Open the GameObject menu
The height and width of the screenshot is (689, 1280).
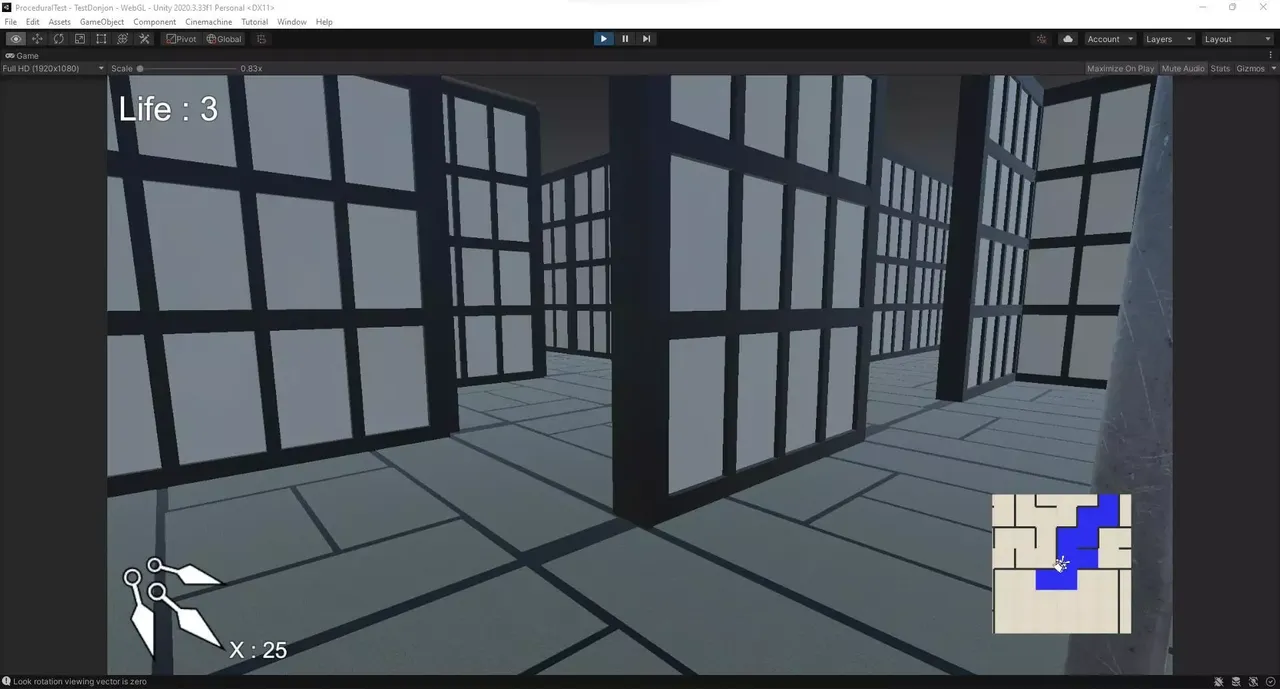102,22
